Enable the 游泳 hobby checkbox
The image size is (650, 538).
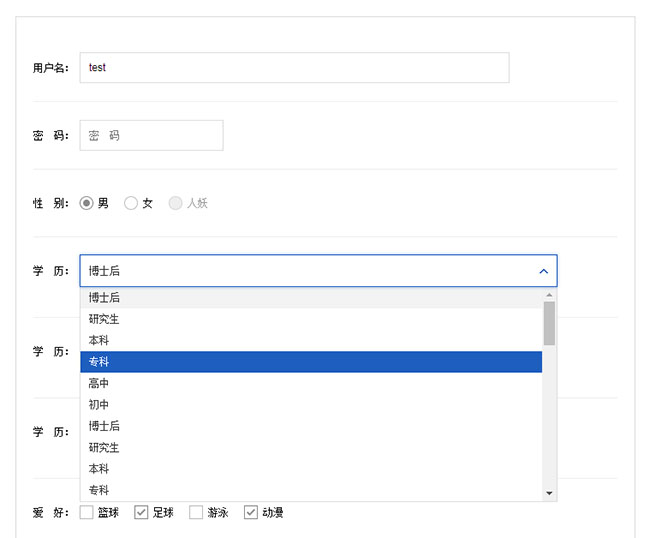point(196,513)
